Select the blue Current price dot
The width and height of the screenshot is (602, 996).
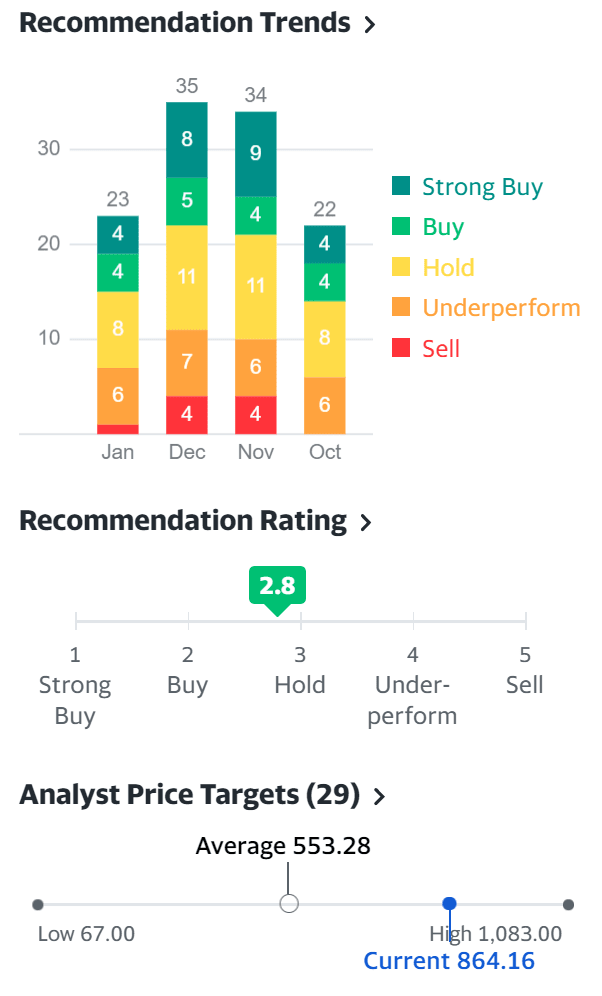(x=449, y=904)
